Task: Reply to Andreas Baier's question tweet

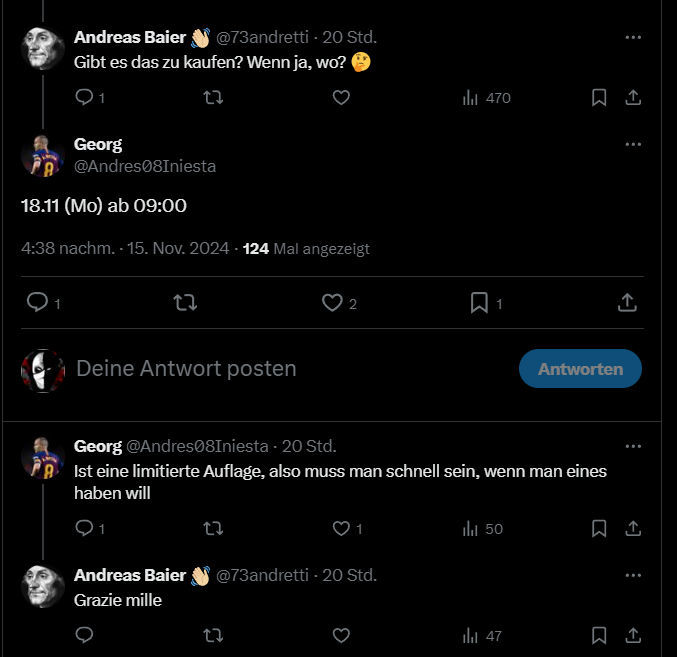Action: point(85,97)
